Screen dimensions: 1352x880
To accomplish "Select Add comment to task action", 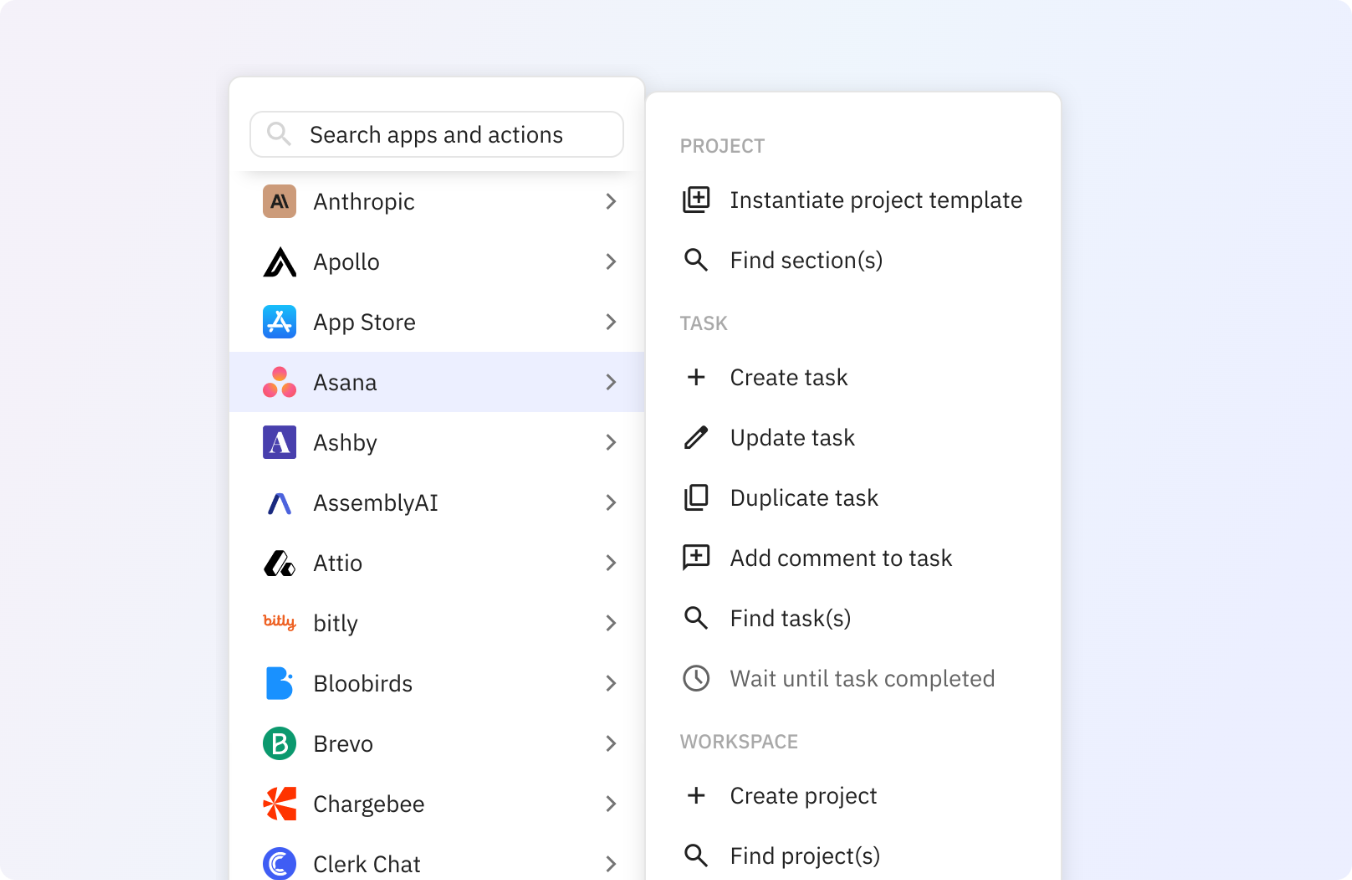I will tap(853, 558).
